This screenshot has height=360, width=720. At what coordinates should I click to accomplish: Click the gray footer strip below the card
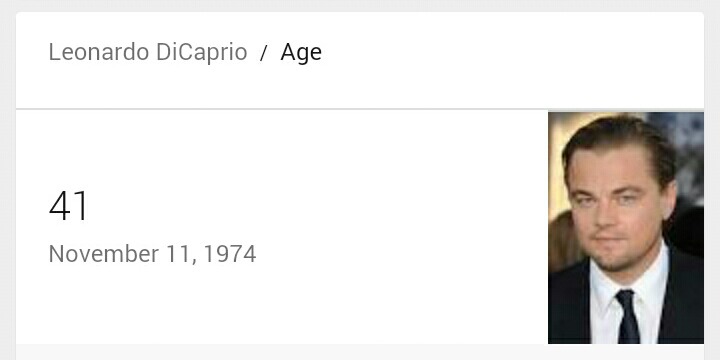point(360,352)
